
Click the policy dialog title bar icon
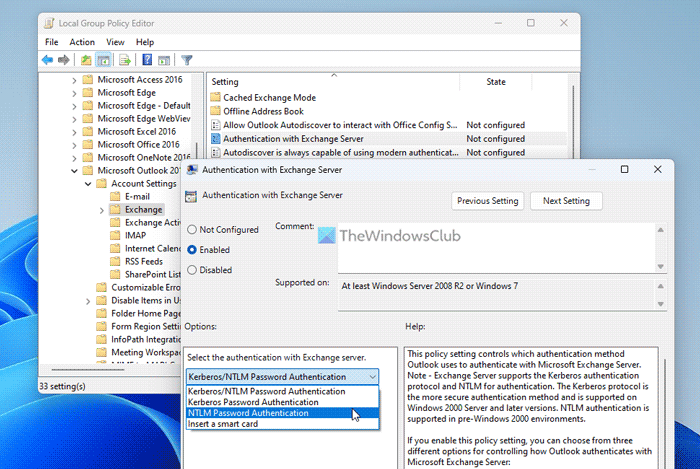pos(192,170)
